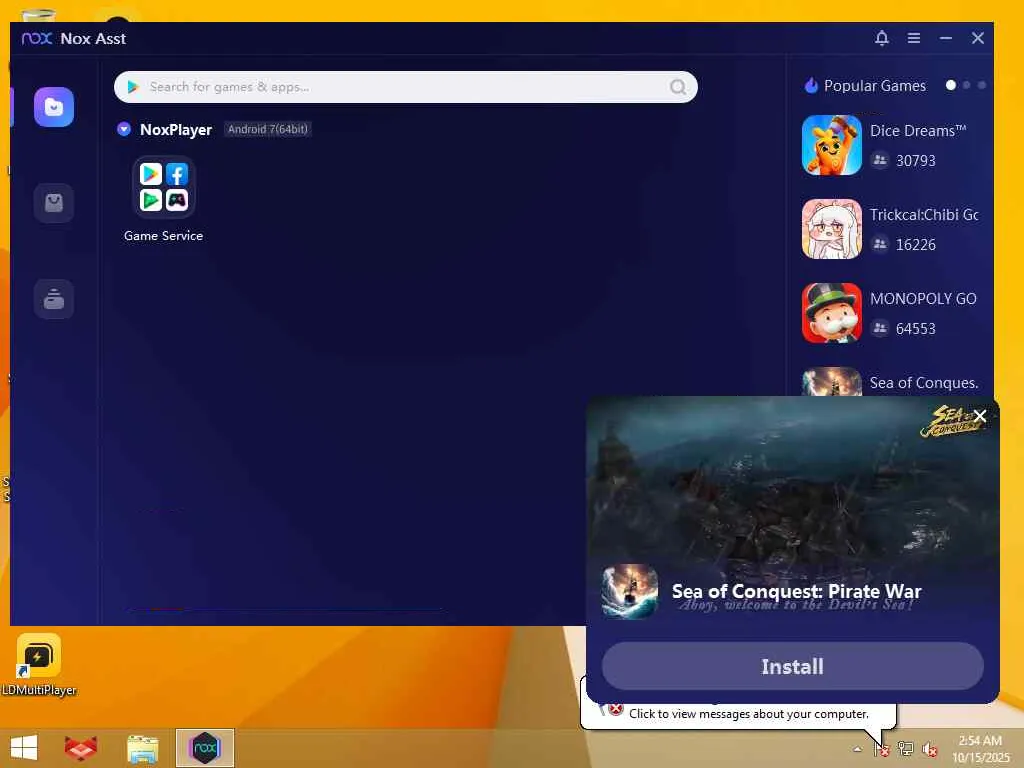This screenshot has height=768, width=1024.
Task: Select the purple home sidebar icon
Action: coord(54,107)
